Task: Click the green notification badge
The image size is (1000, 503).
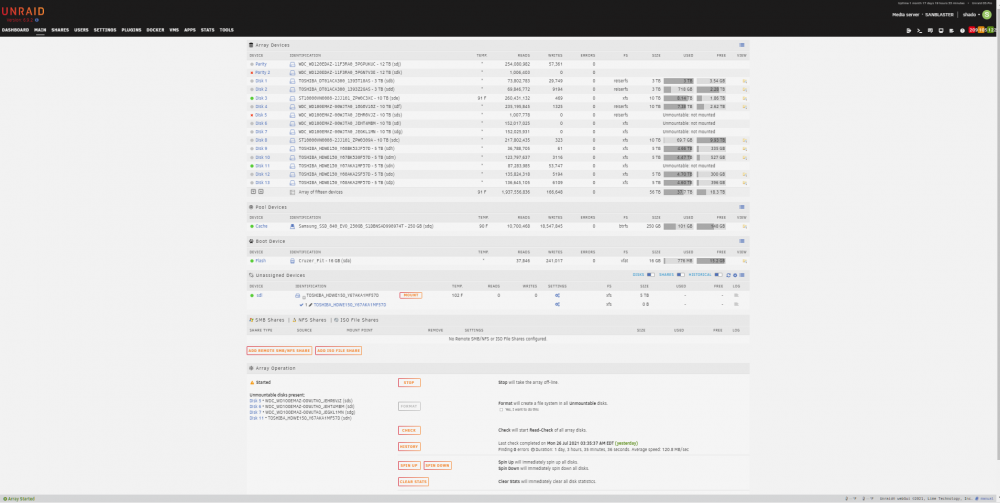Action: click(x=990, y=31)
